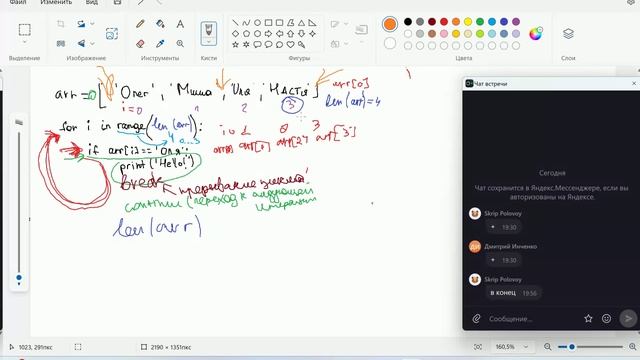640x360 pixels.
Task: Pick the yellow color swatch
Action: [x=468, y=22]
